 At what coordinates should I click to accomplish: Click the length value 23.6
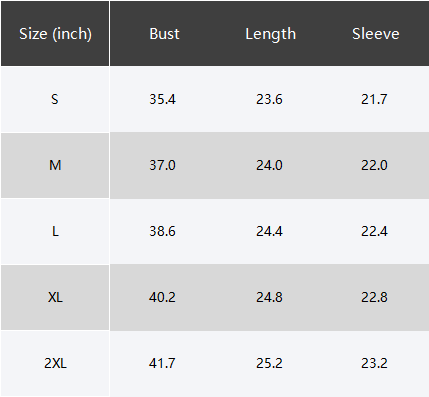[269, 99]
